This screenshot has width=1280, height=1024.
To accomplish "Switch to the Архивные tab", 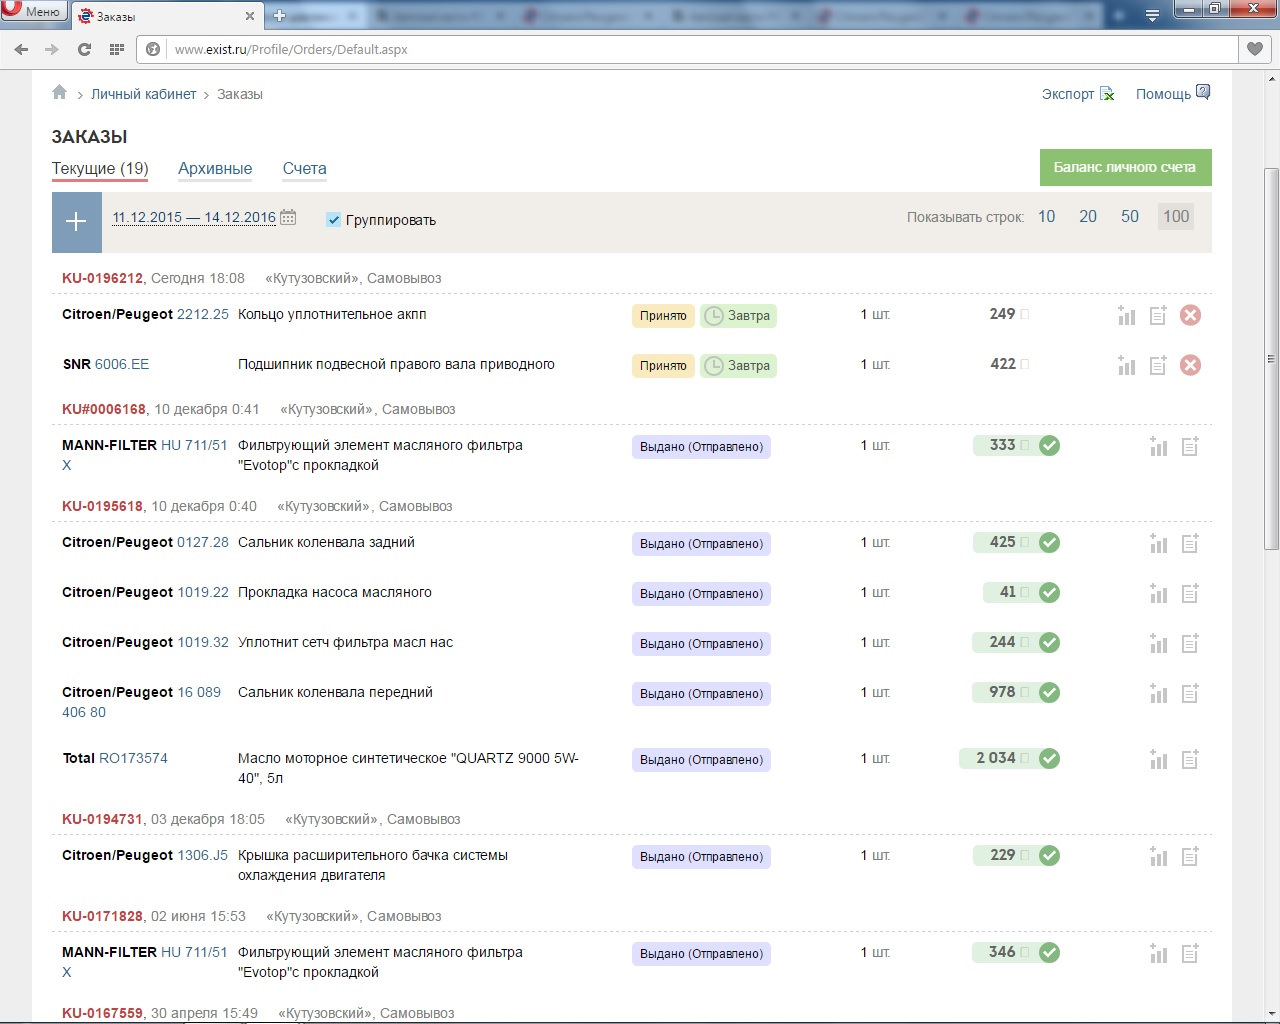I will pos(215,169).
